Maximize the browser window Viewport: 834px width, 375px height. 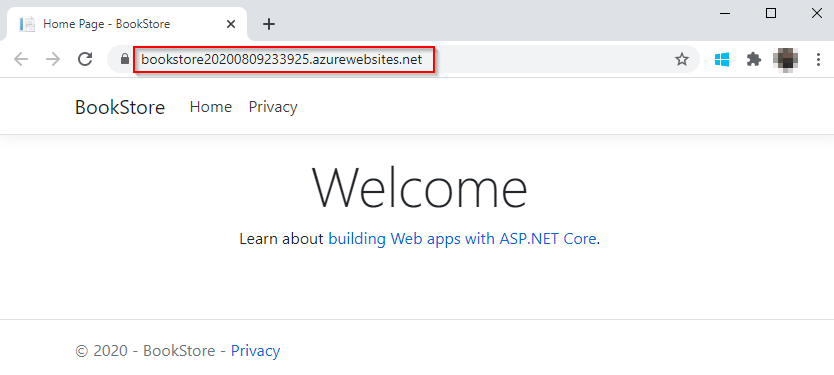(x=771, y=14)
